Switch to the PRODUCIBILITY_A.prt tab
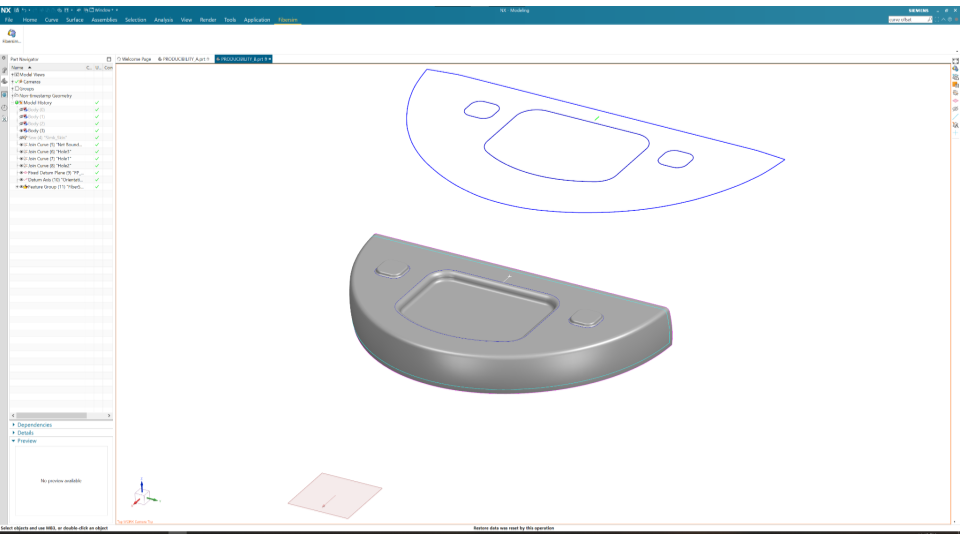960x540 pixels. [181, 59]
